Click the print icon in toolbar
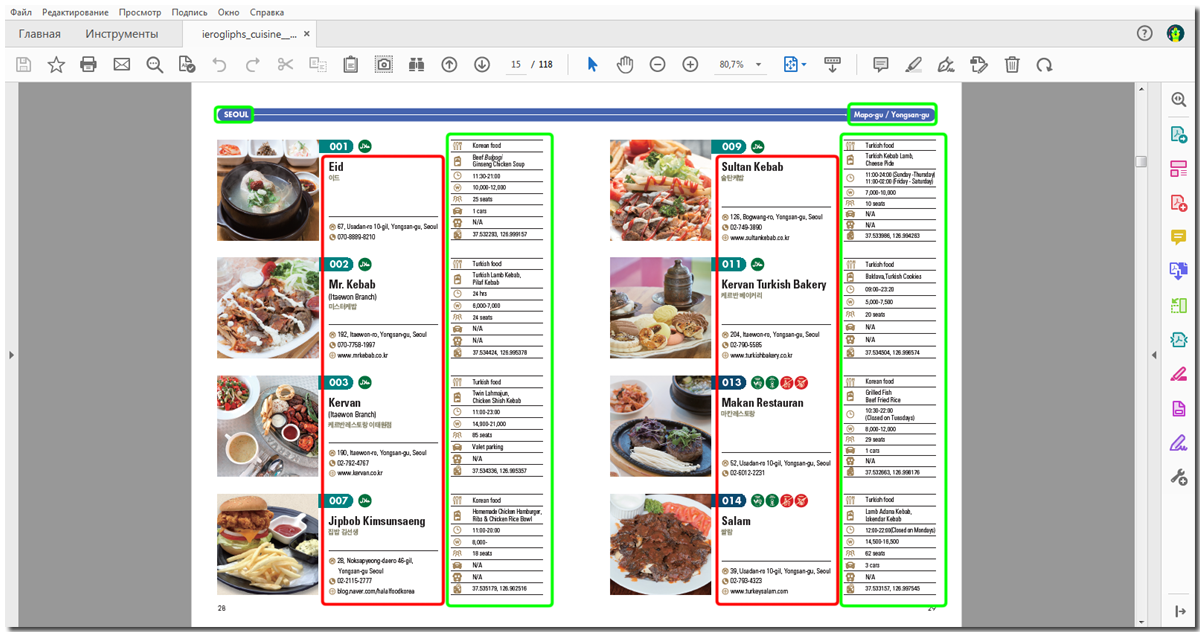The image size is (1200, 632). point(89,65)
